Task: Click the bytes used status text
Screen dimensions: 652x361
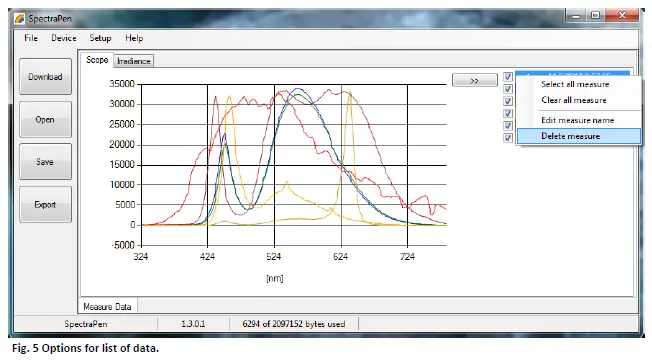Action: [294, 324]
